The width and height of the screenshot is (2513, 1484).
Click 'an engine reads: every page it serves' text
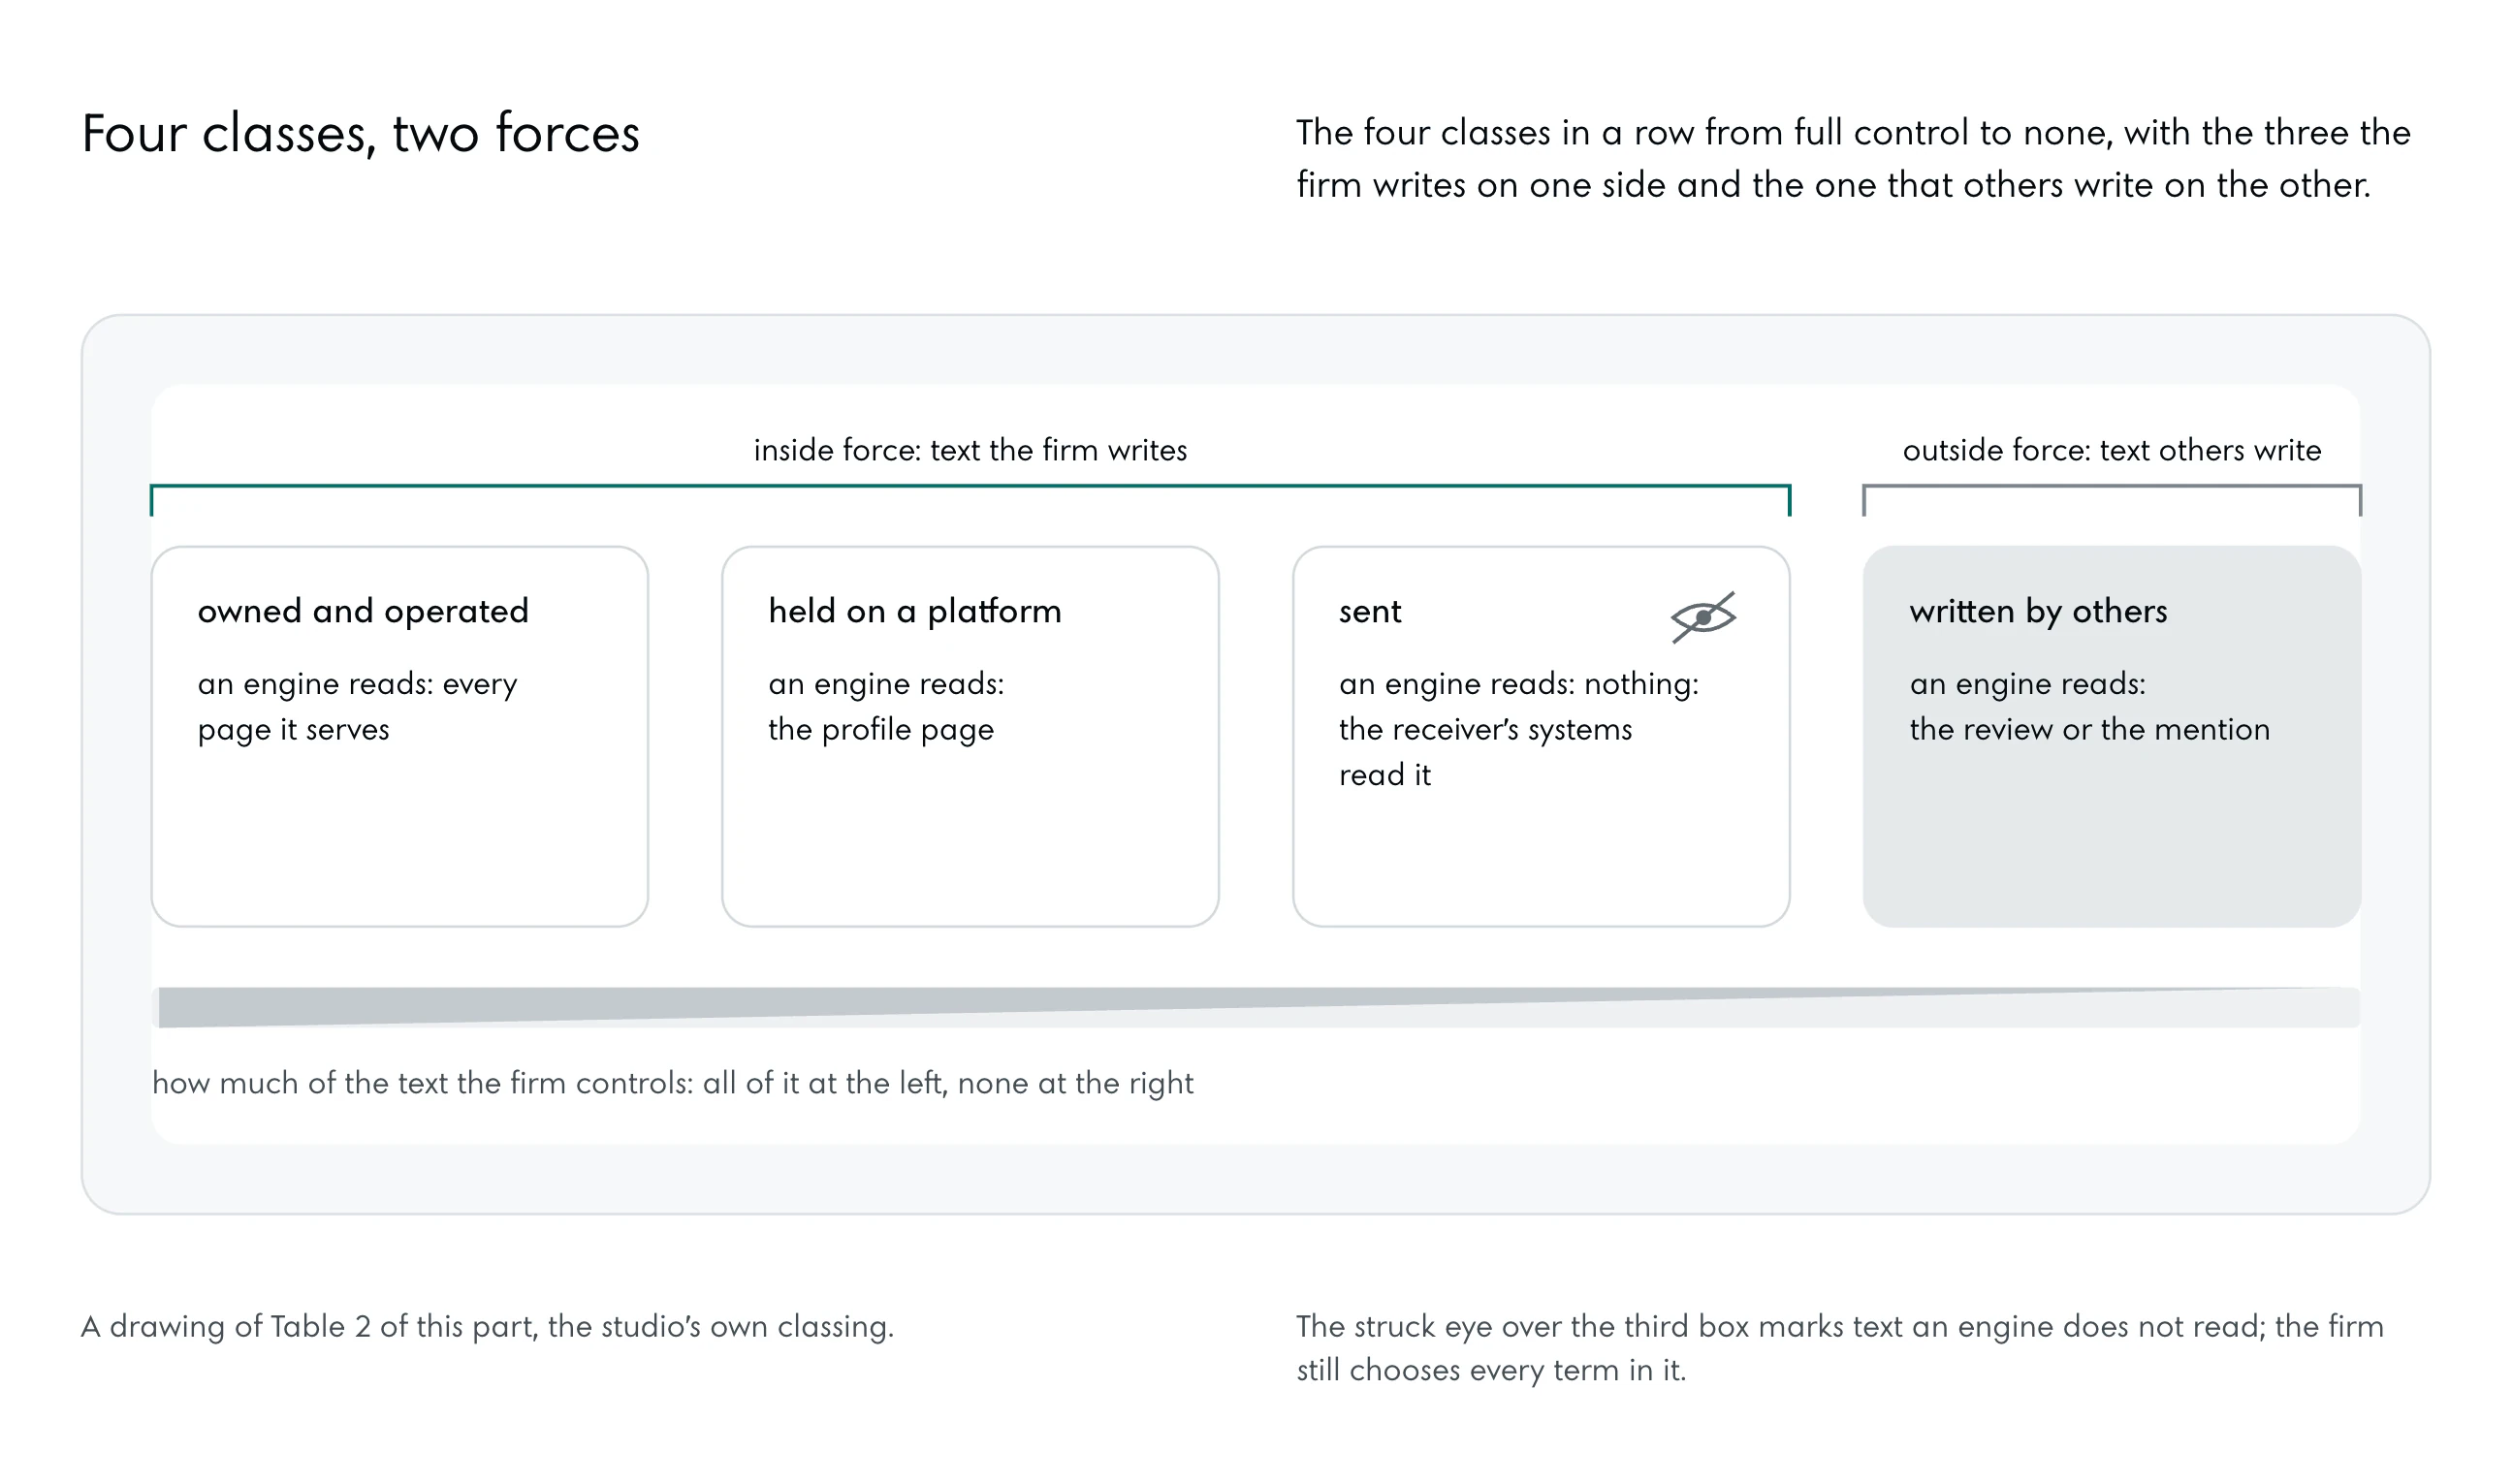tap(357, 706)
